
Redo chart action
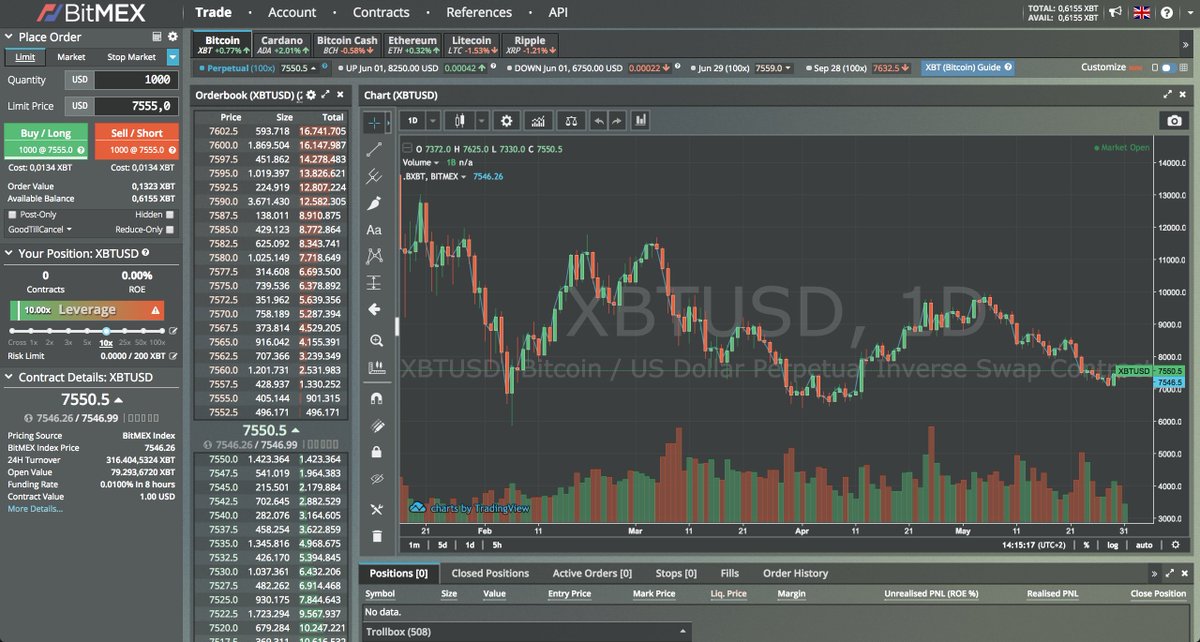pos(616,120)
